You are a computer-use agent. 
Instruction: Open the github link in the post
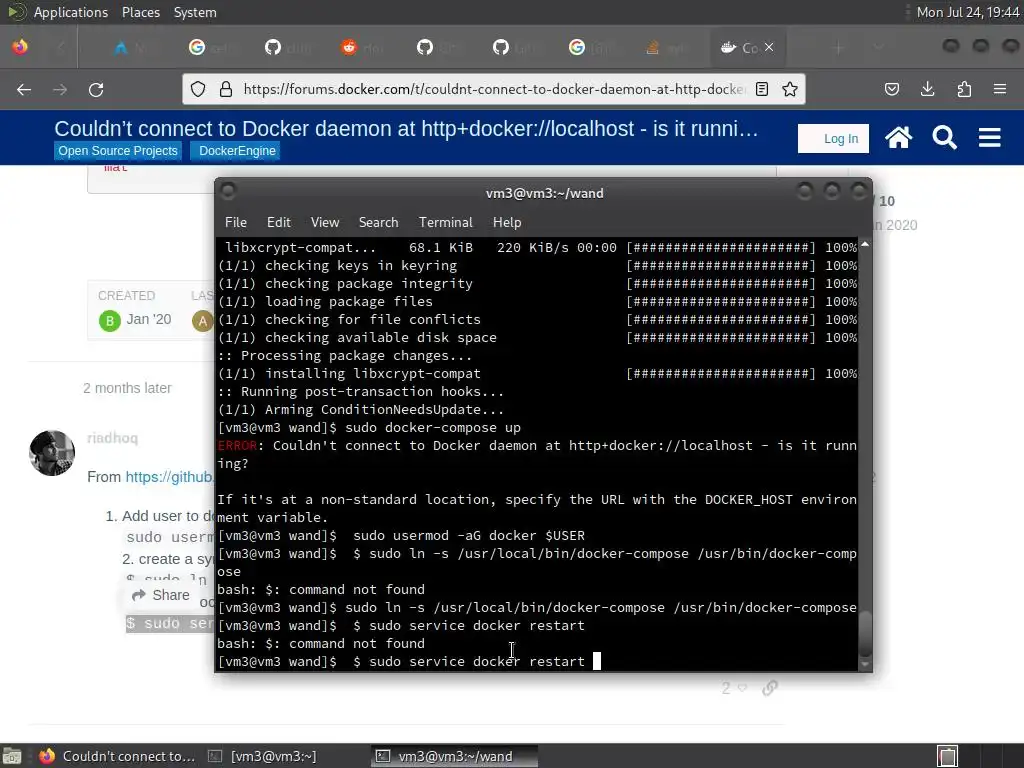click(169, 477)
